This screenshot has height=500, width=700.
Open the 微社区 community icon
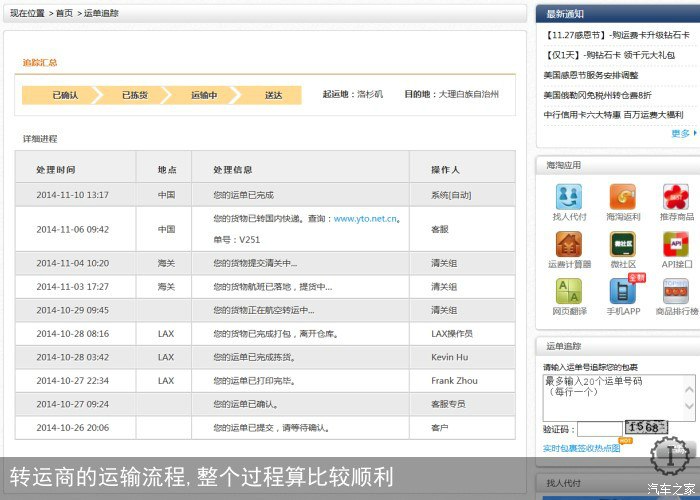[623, 244]
